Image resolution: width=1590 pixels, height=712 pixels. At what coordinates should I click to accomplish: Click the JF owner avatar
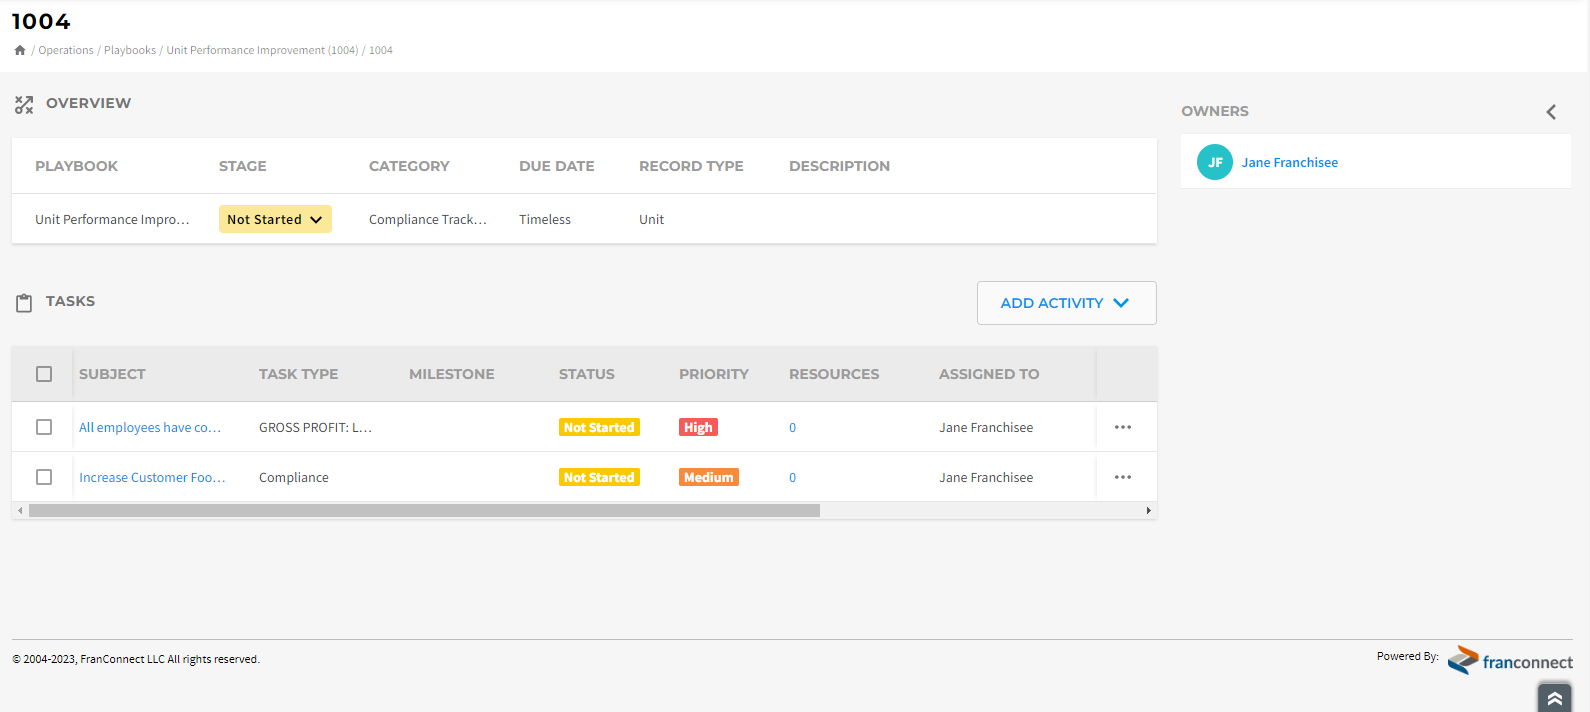(x=1215, y=162)
